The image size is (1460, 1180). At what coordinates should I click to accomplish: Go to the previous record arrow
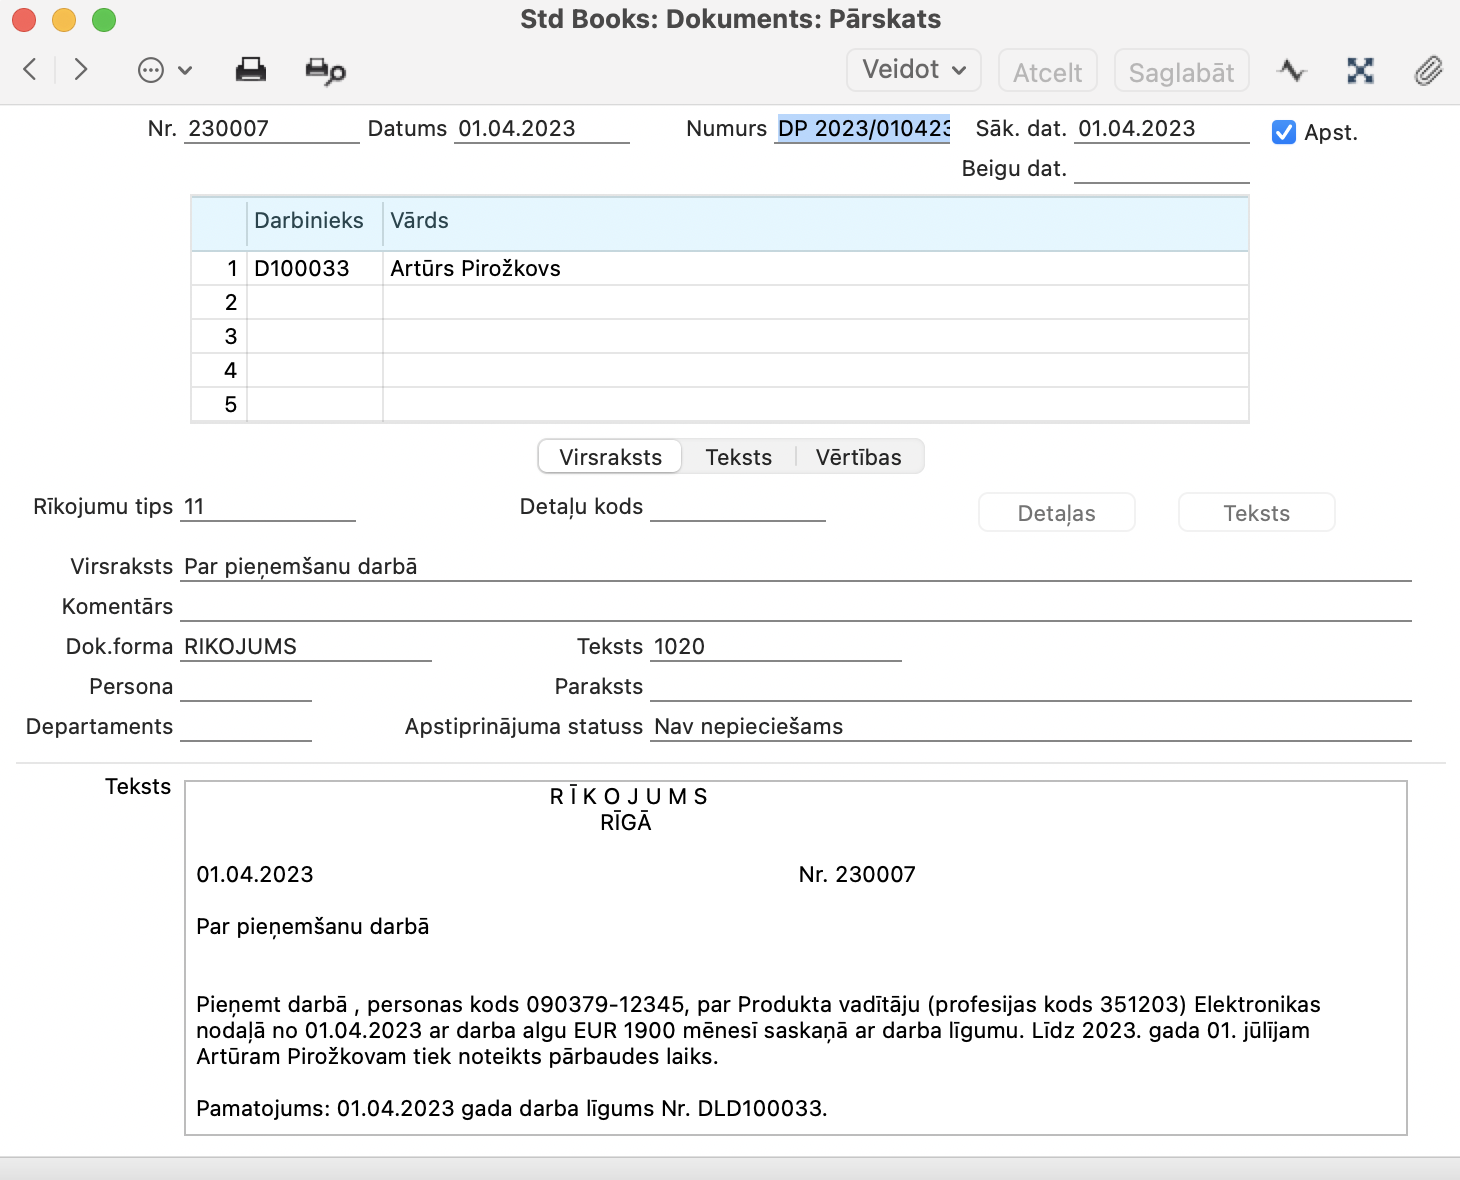(x=30, y=69)
